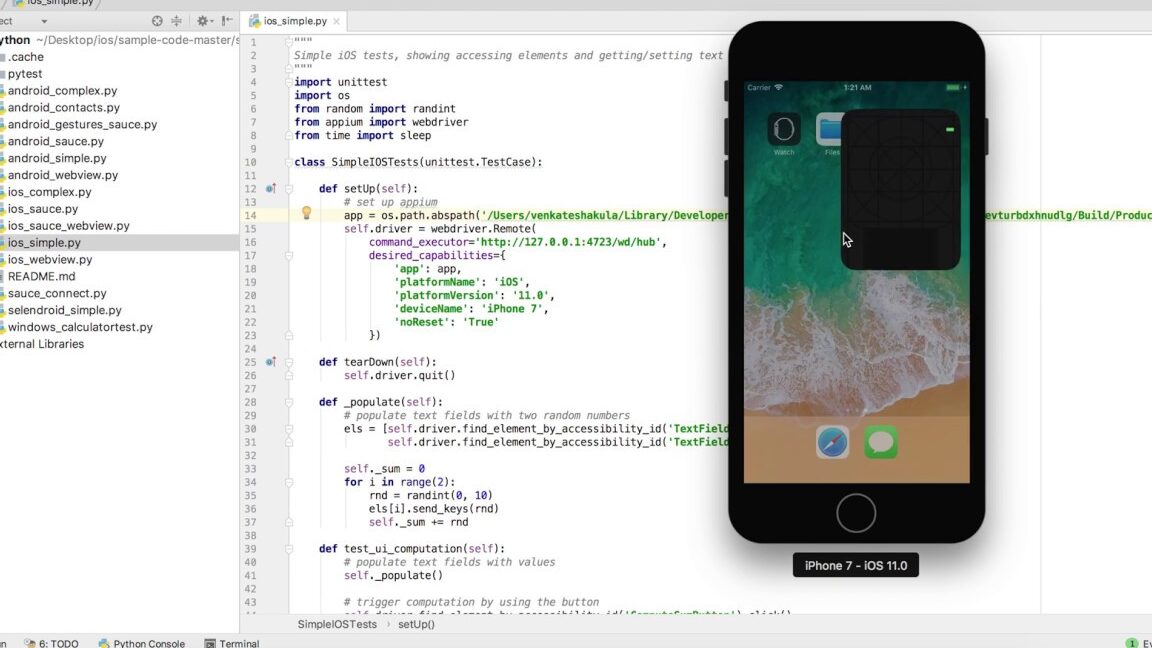Click the intention lightbulb on line 14
This screenshot has height=648, width=1152.
point(306,213)
